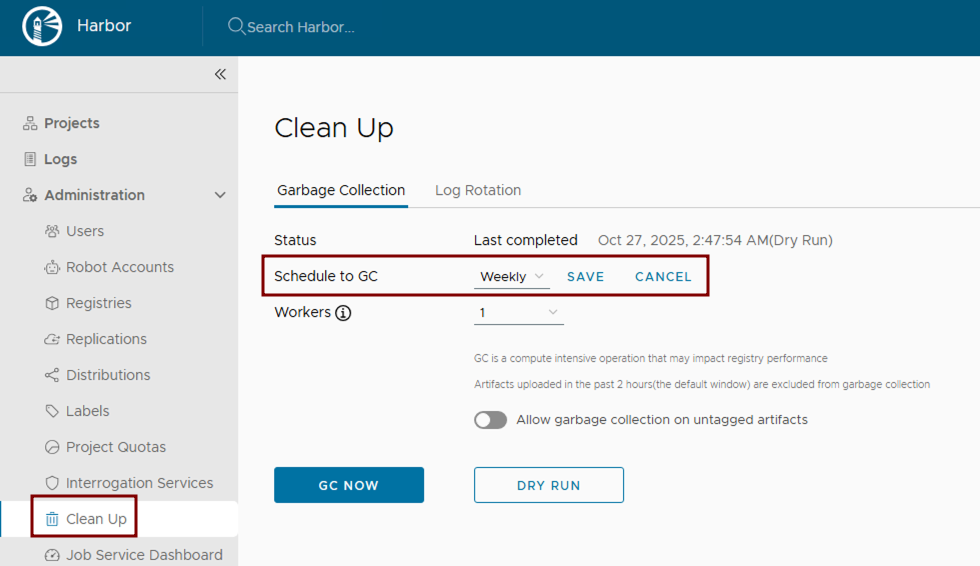Click the Logs document icon
This screenshot has height=566, width=980.
pos(30,159)
